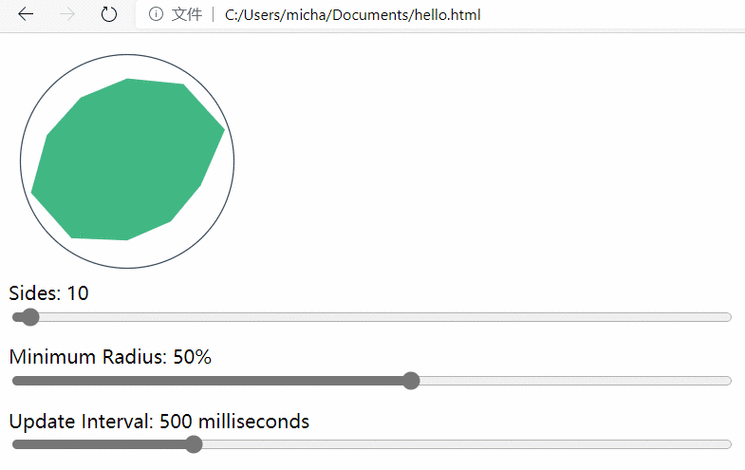The width and height of the screenshot is (745, 470).
Task: Click the 'Sides: 10' label
Action: click(x=49, y=293)
